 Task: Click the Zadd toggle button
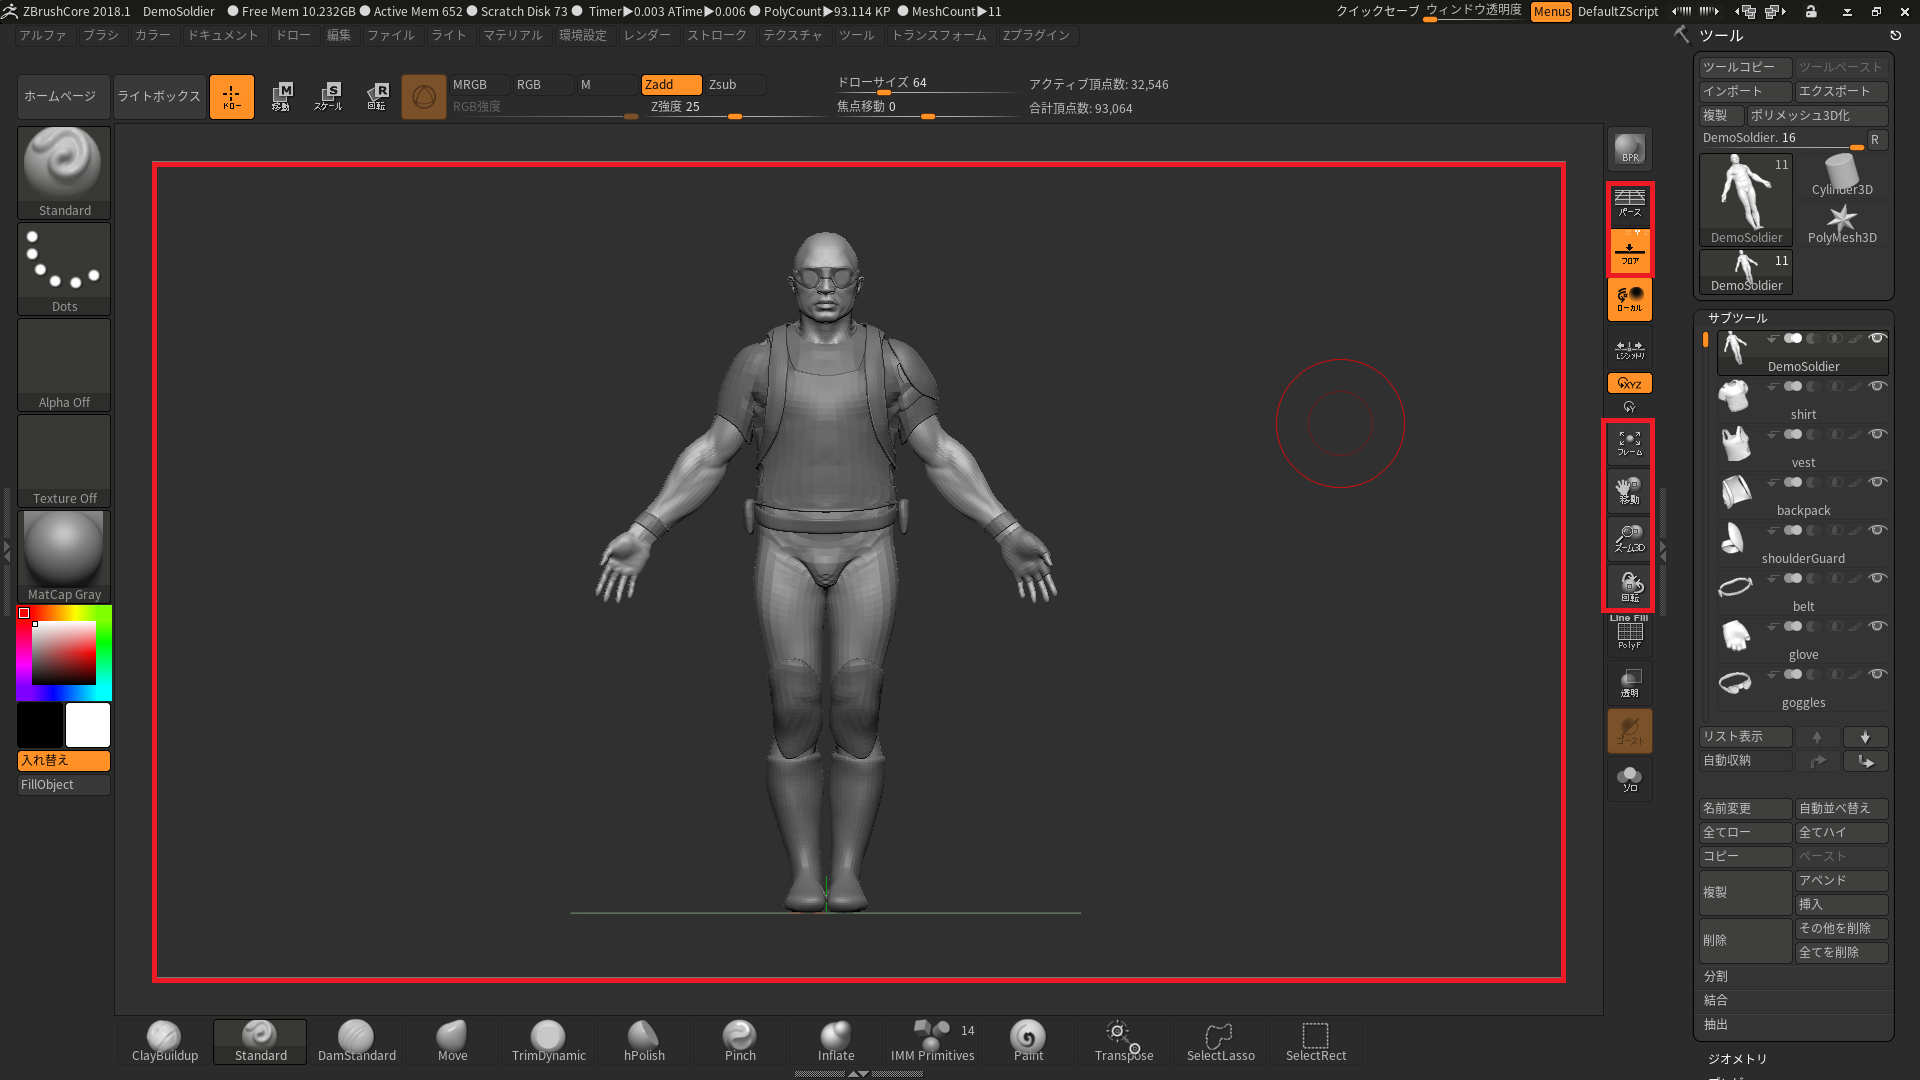point(661,83)
